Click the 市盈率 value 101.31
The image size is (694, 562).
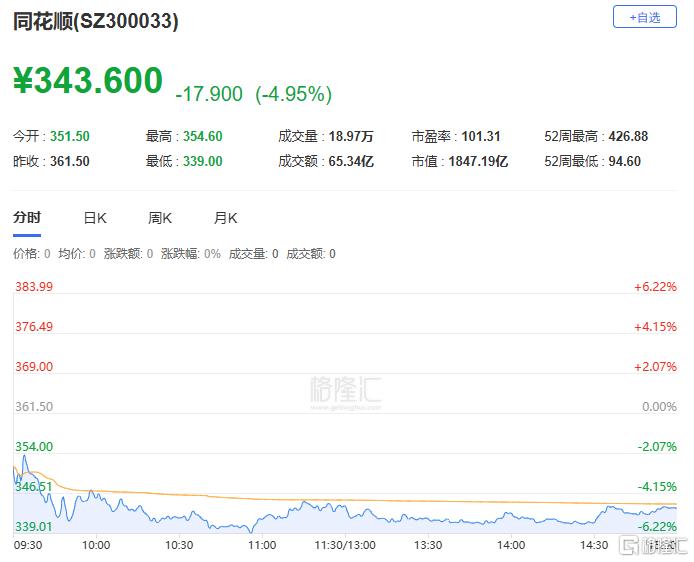pyautogui.click(x=481, y=136)
